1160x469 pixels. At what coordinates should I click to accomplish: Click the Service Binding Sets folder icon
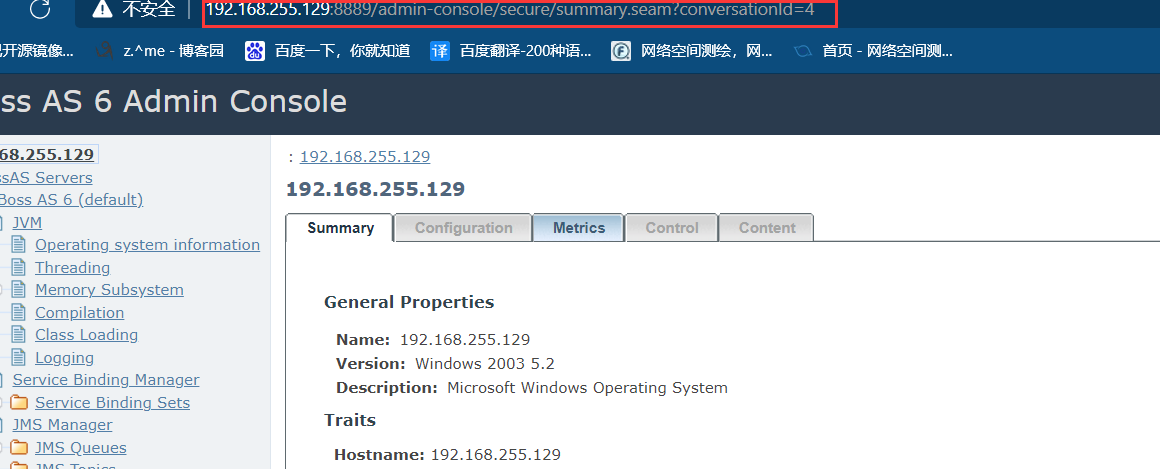[x=19, y=403]
